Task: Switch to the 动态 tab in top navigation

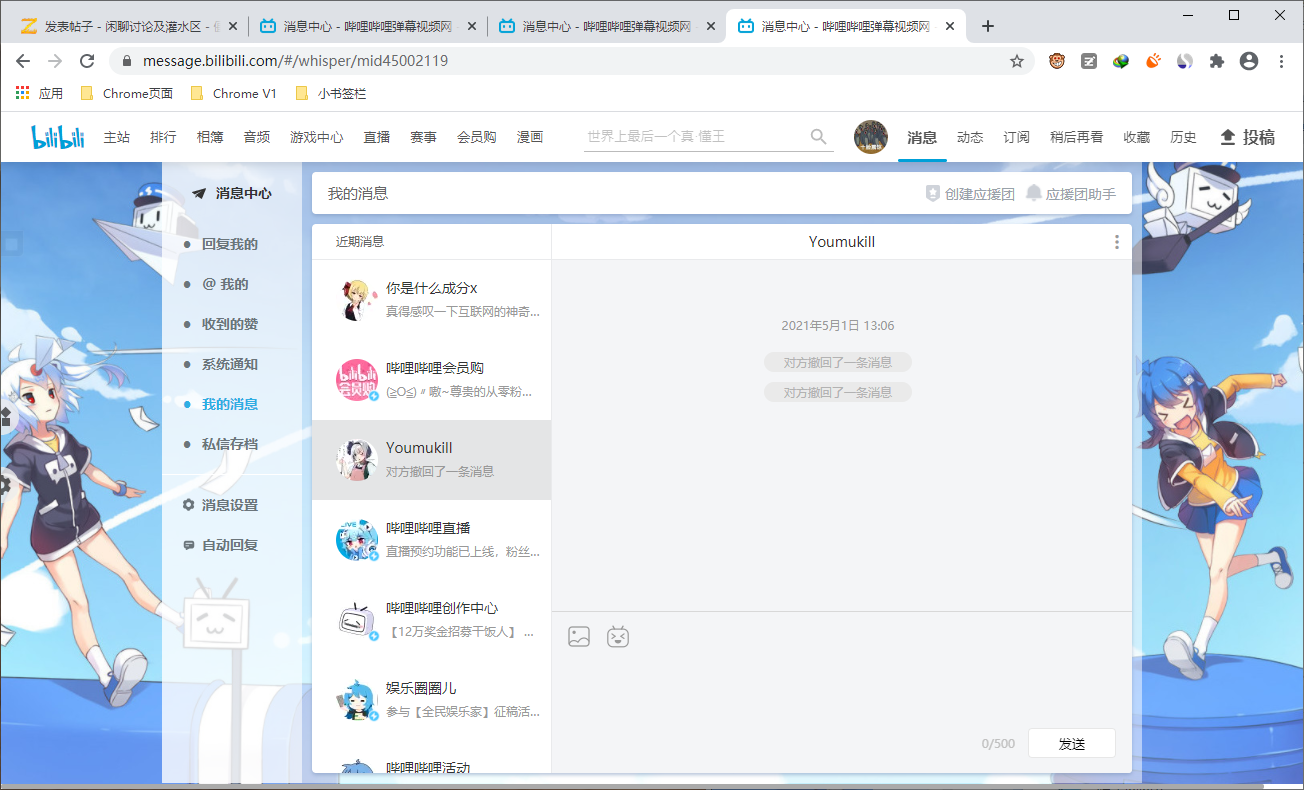Action: (969, 137)
